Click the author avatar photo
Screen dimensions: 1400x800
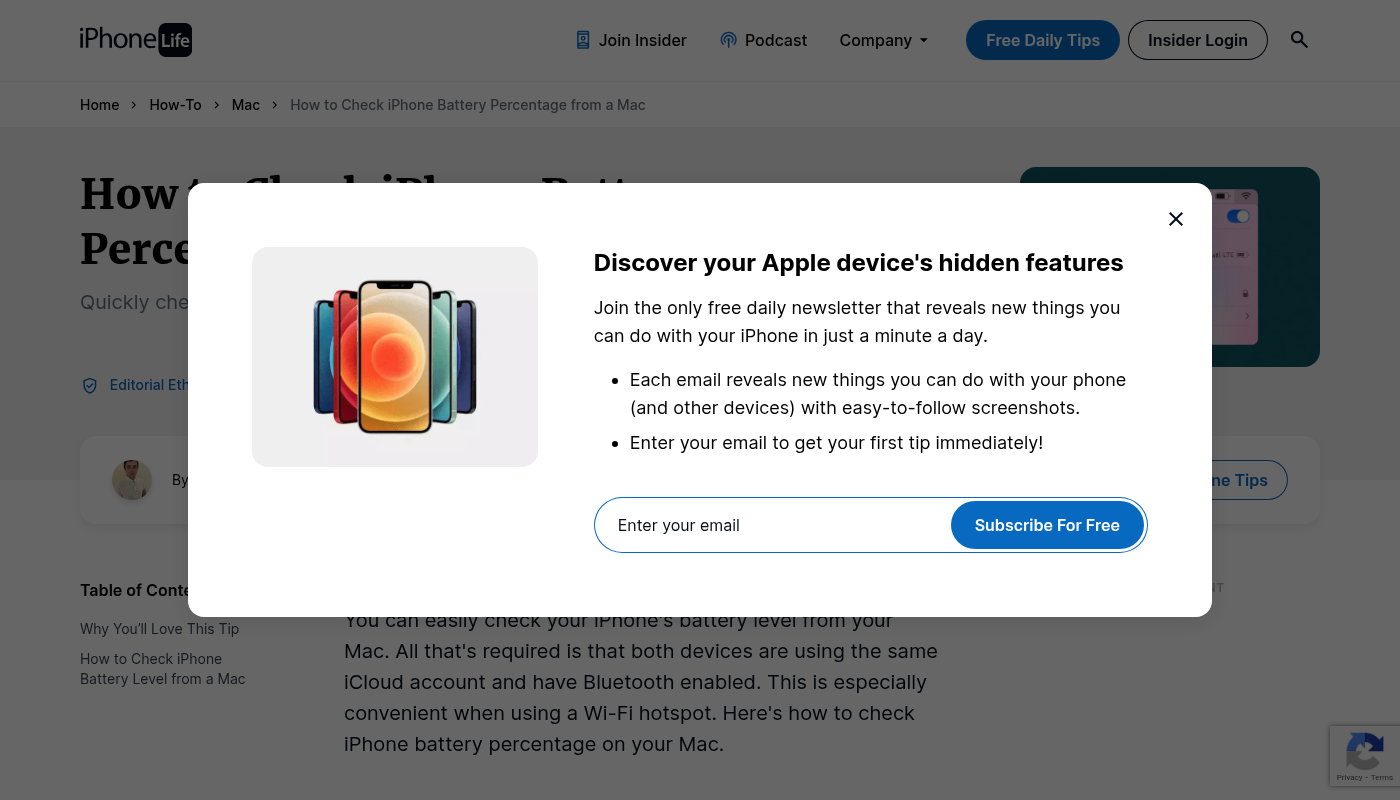point(132,480)
